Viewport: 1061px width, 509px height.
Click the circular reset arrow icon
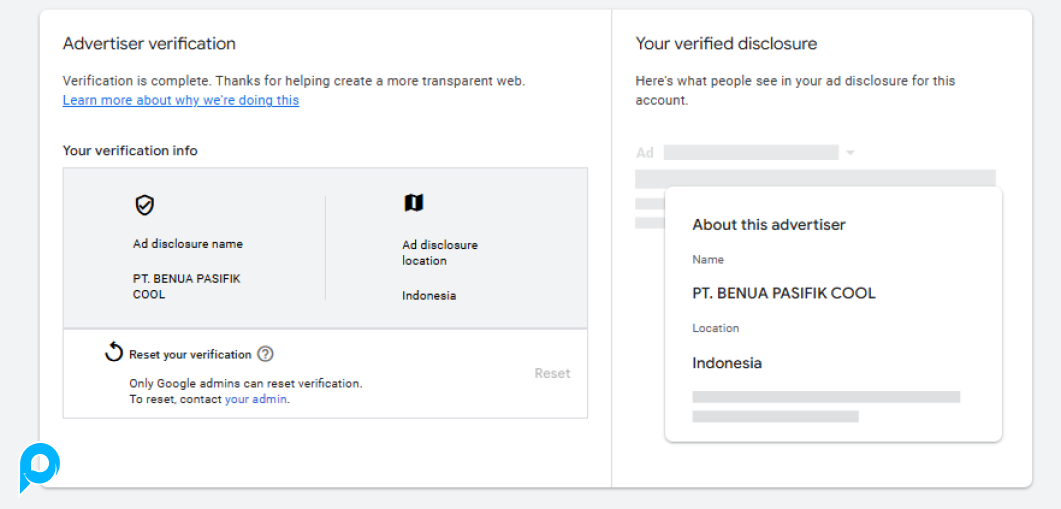click(x=114, y=352)
